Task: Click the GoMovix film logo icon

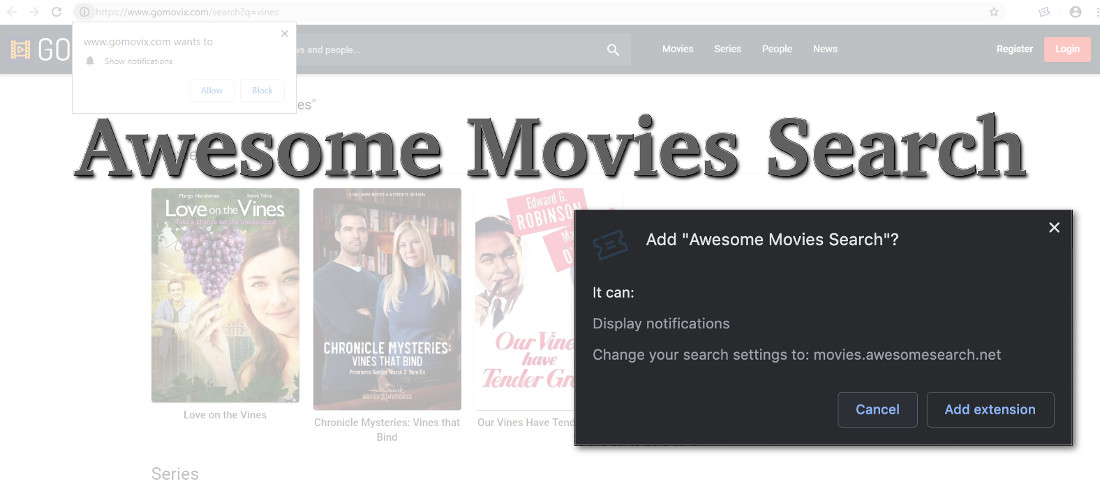Action: (20, 50)
